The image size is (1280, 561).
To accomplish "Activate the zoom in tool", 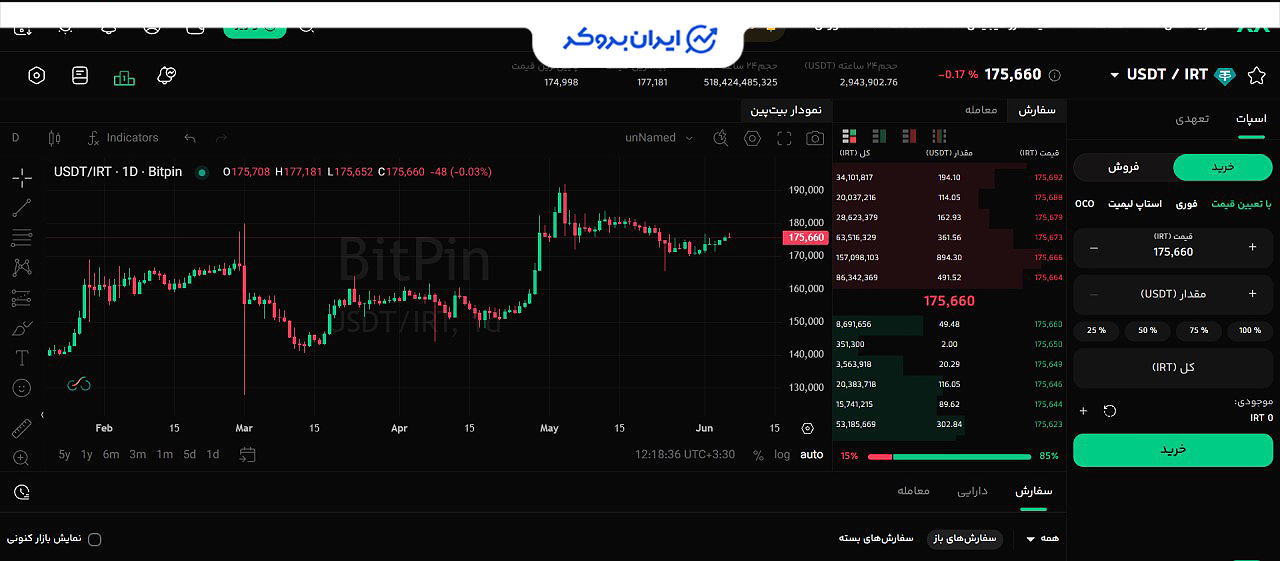I will 22,458.
